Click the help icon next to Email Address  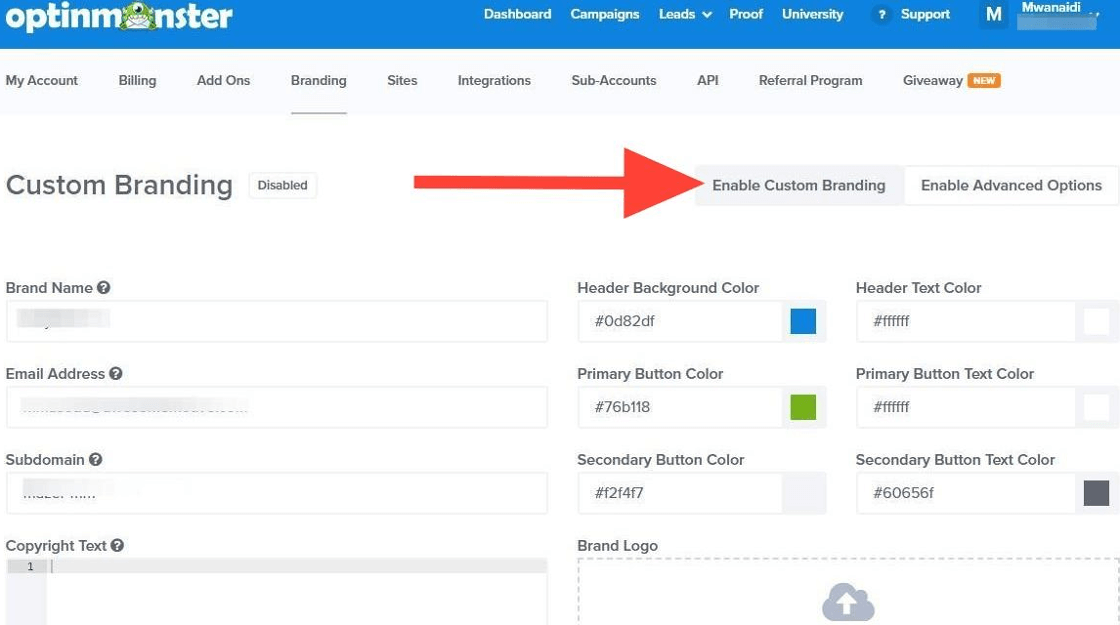coord(116,374)
